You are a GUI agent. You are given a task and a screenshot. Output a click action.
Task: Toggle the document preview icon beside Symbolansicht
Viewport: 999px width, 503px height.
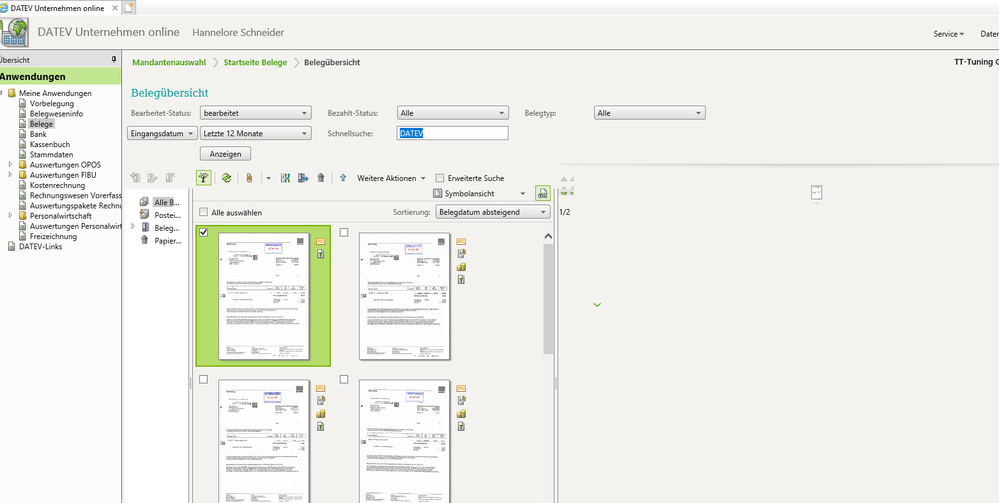coord(543,193)
